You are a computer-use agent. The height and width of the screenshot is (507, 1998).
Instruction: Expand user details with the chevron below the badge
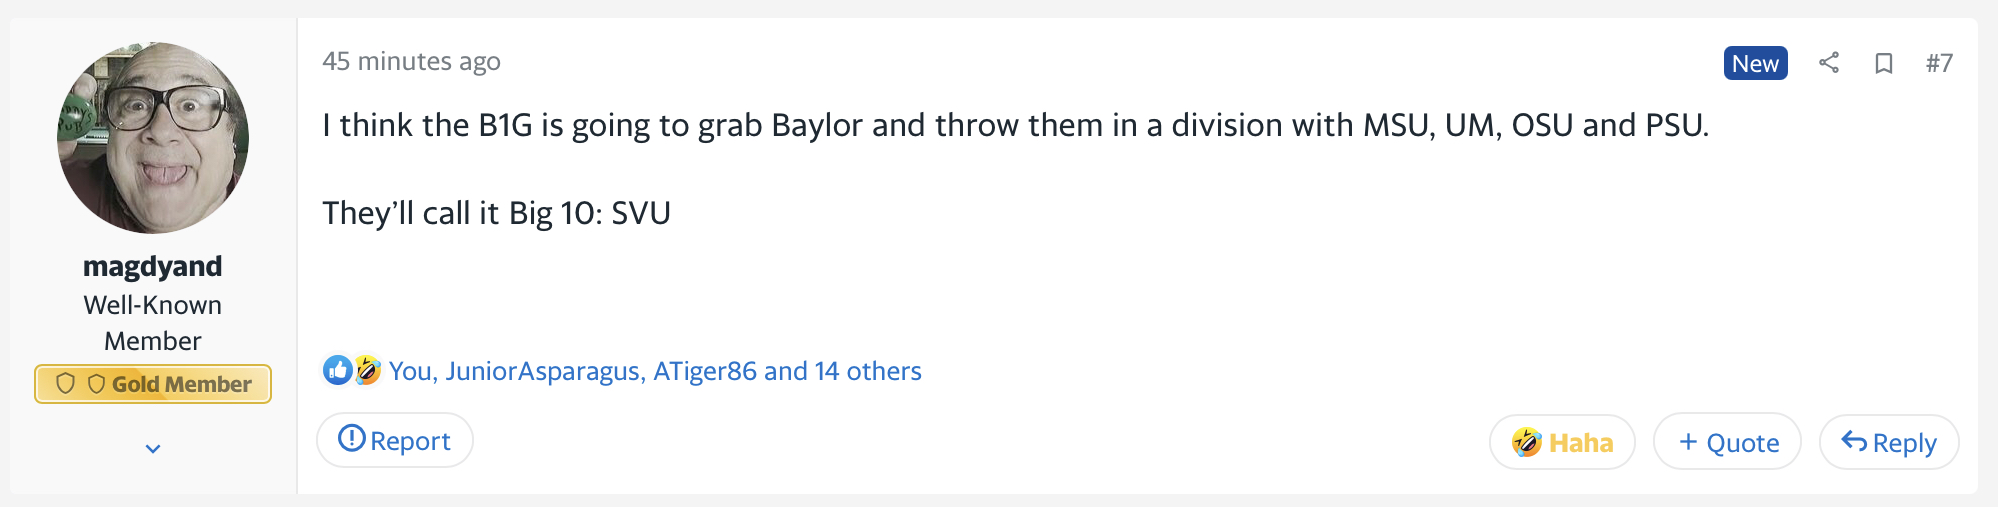pos(153,449)
